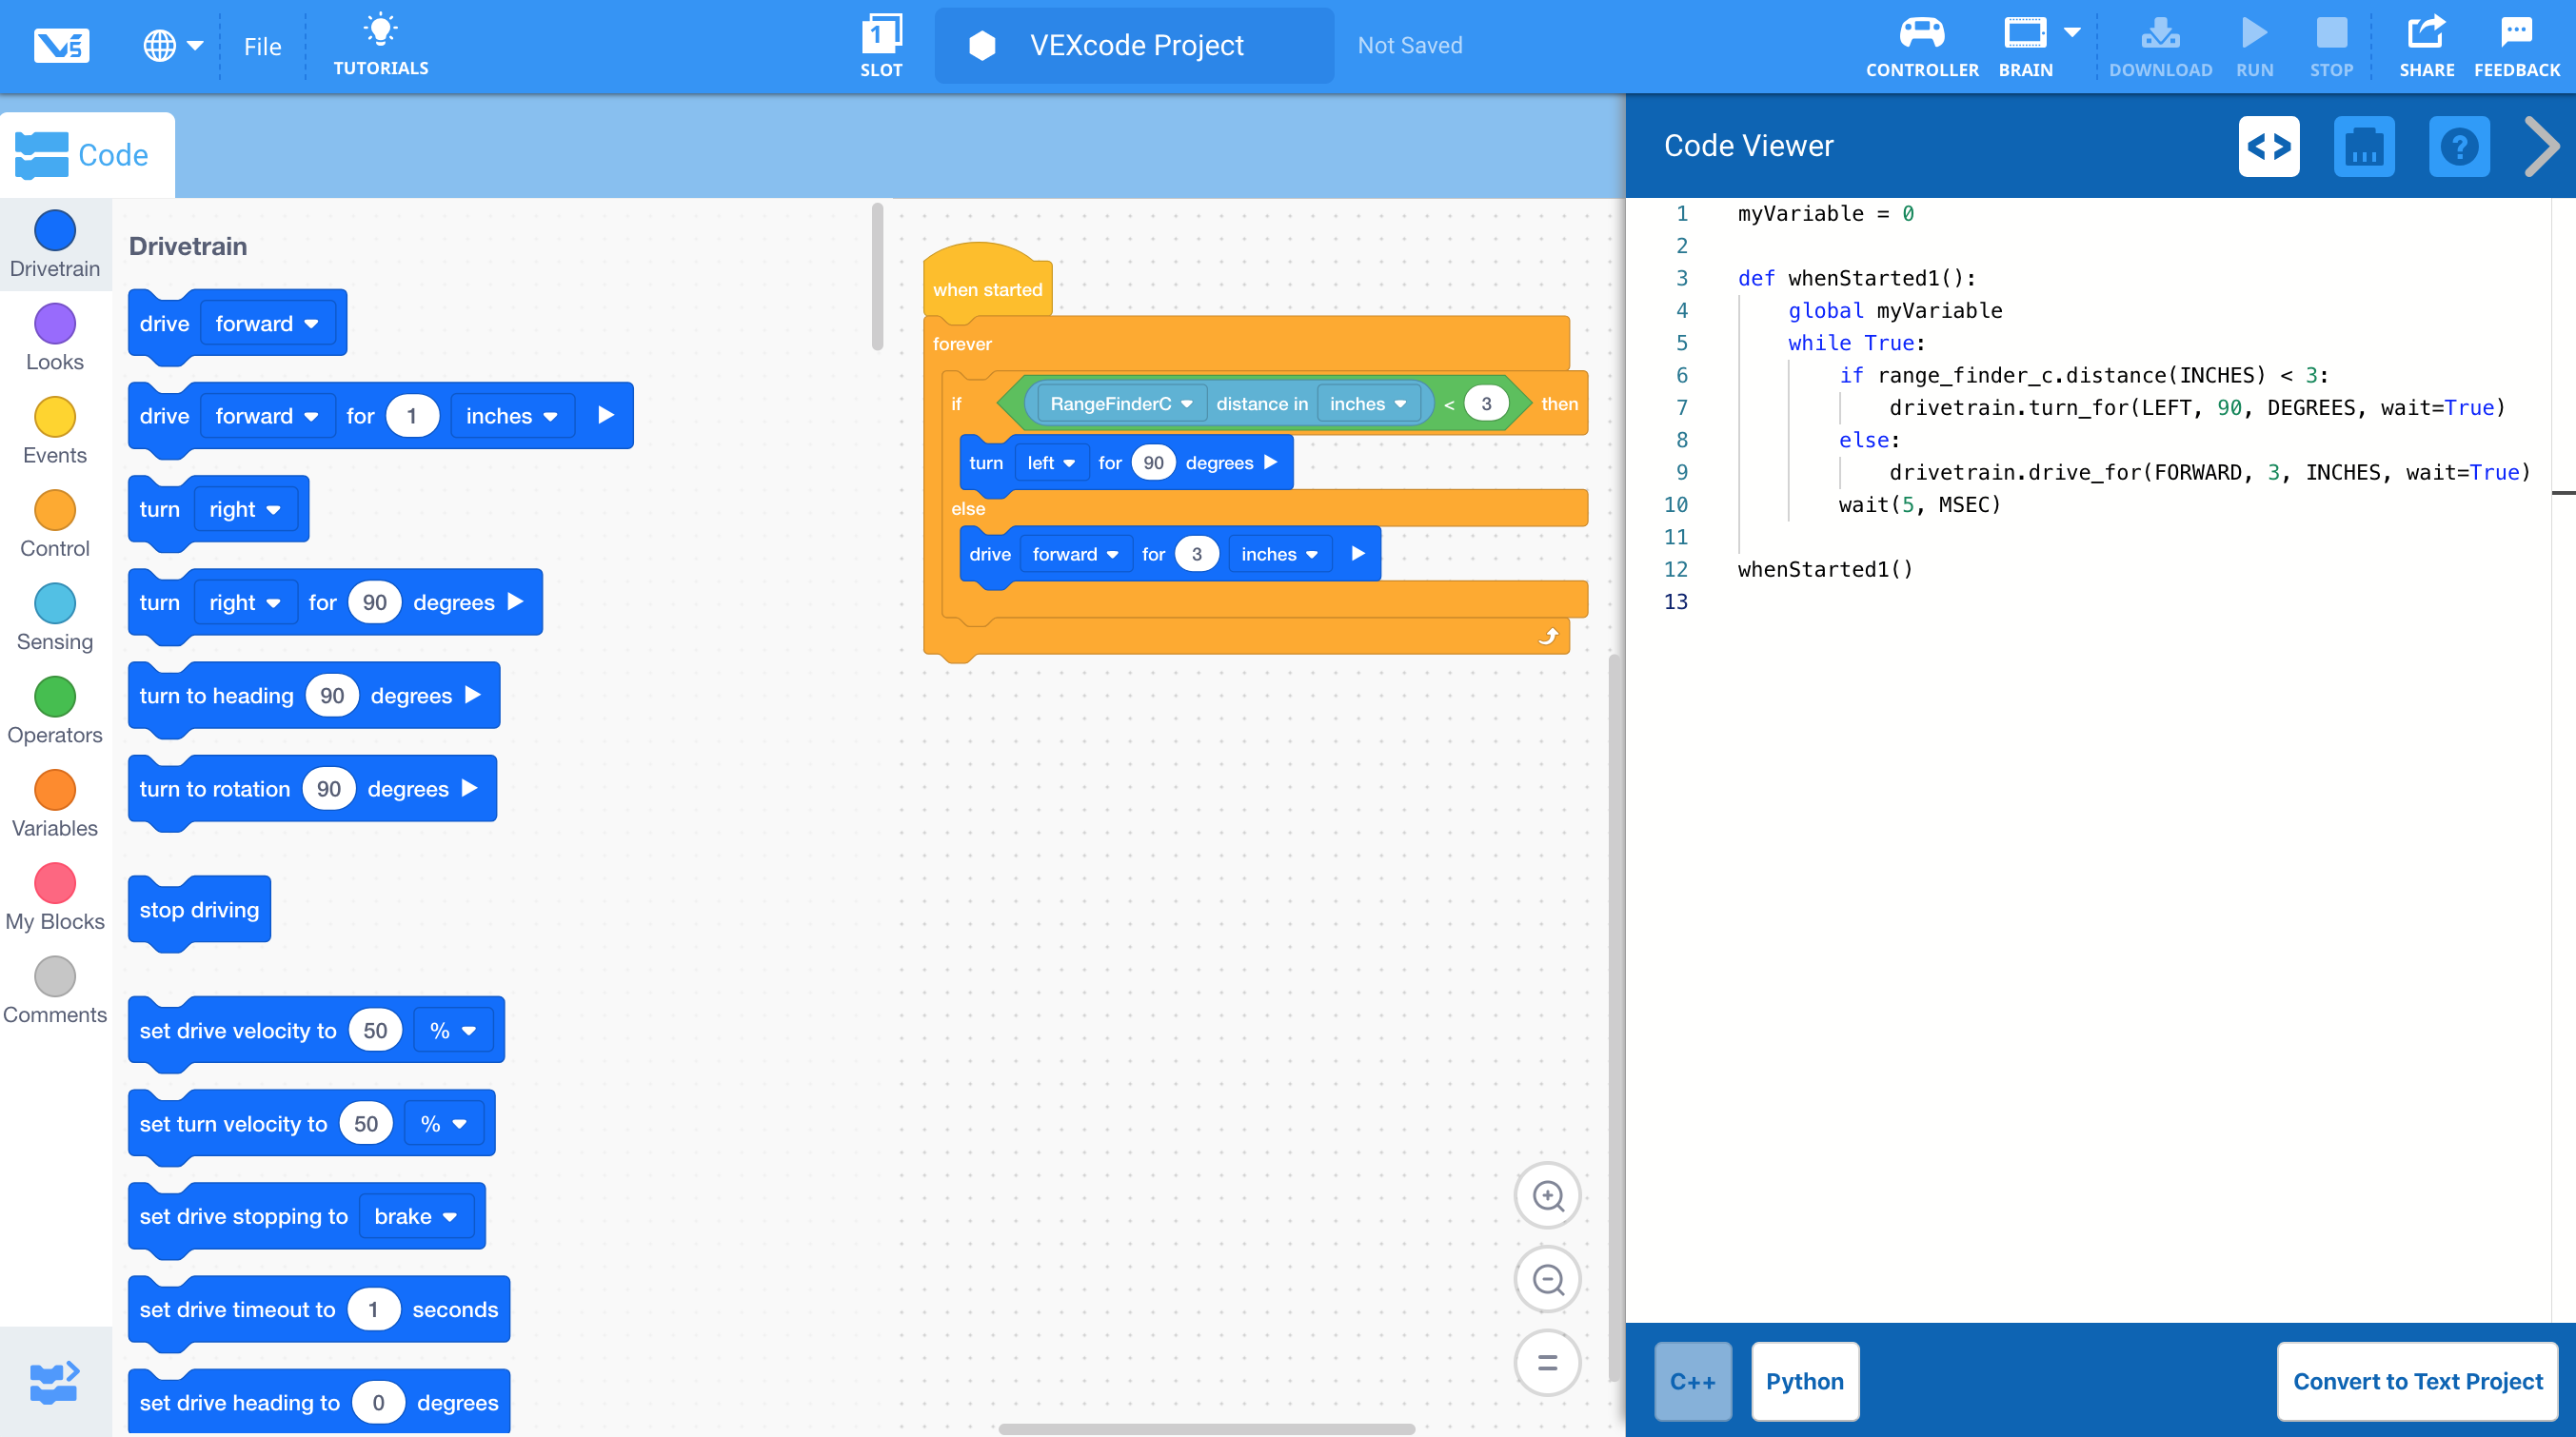Open right dropdown on palette turn block
The image size is (2576, 1437).
point(245,509)
